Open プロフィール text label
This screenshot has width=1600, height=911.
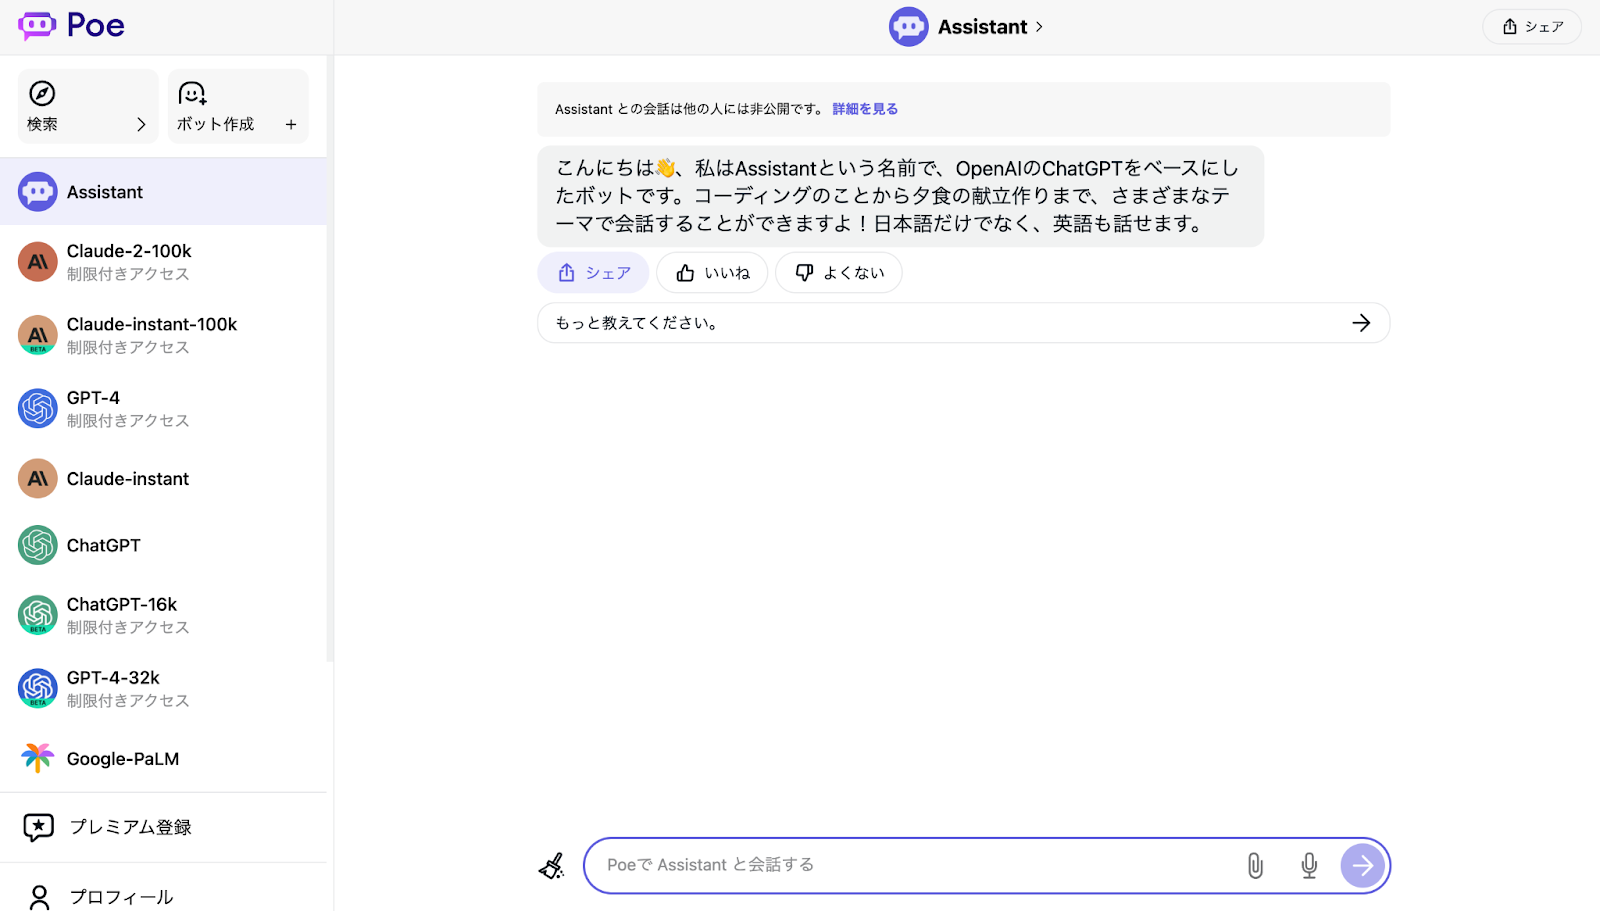(x=121, y=897)
